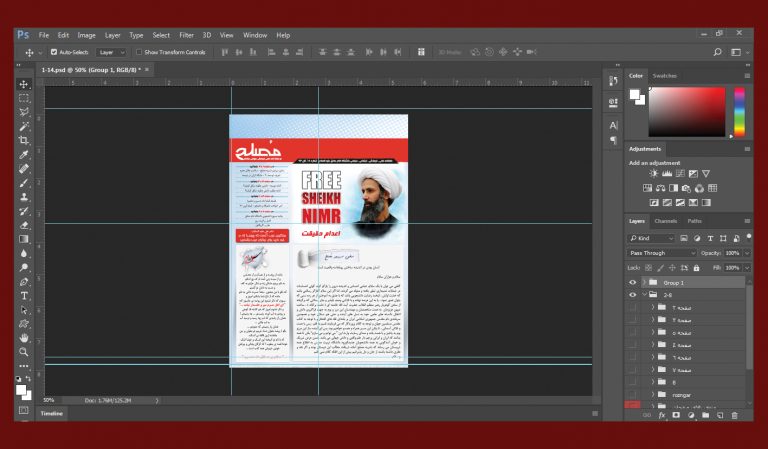Image resolution: width=768 pixels, height=449 pixels.
Task: Click the rainbow hue slider strip
Action: tap(739, 111)
